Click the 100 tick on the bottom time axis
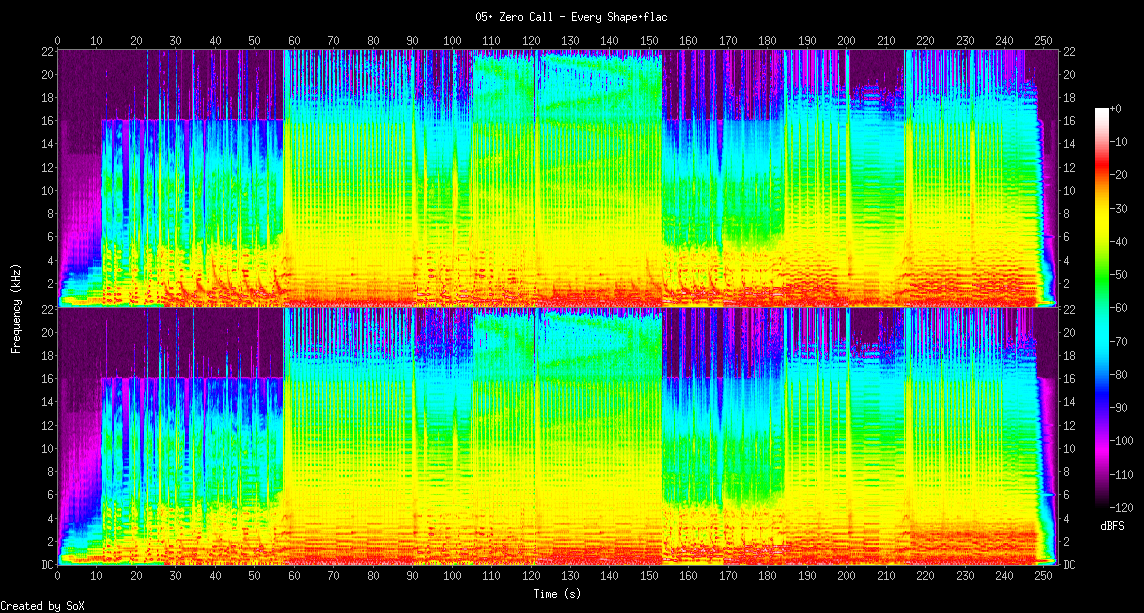The height and width of the screenshot is (613, 1144). point(452,577)
